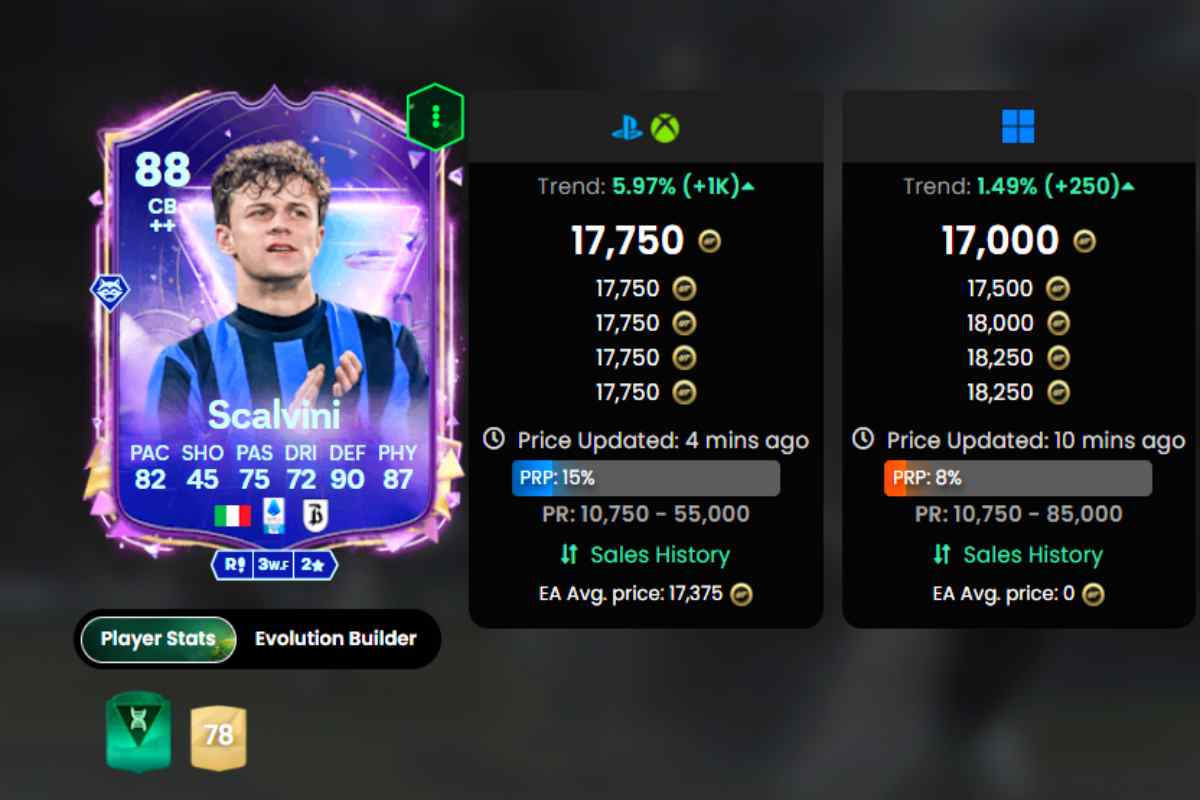The height and width of the screenshot is (800, 1200).
Task: Click the blue fox playstyle icon on card
Action: (109, 292)
